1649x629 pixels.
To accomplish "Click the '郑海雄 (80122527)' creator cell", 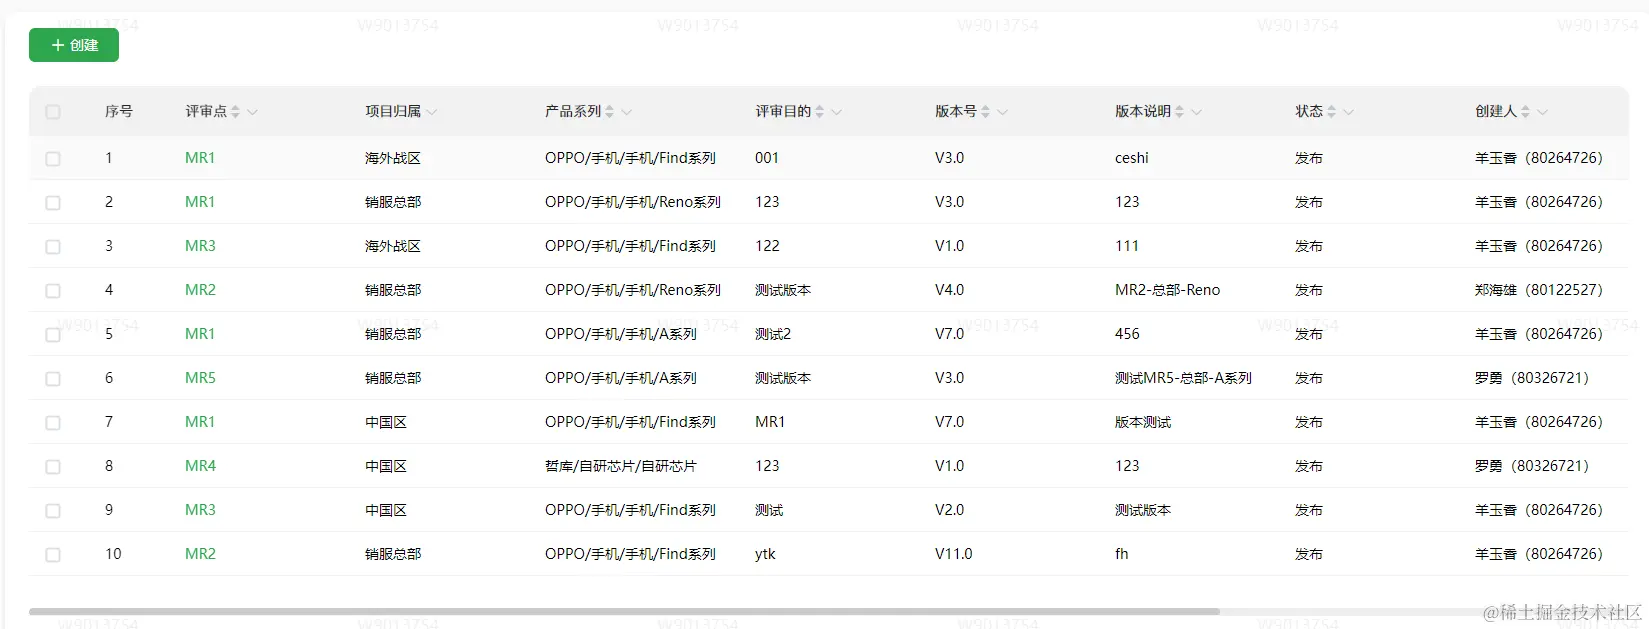I will (1538, 290).
